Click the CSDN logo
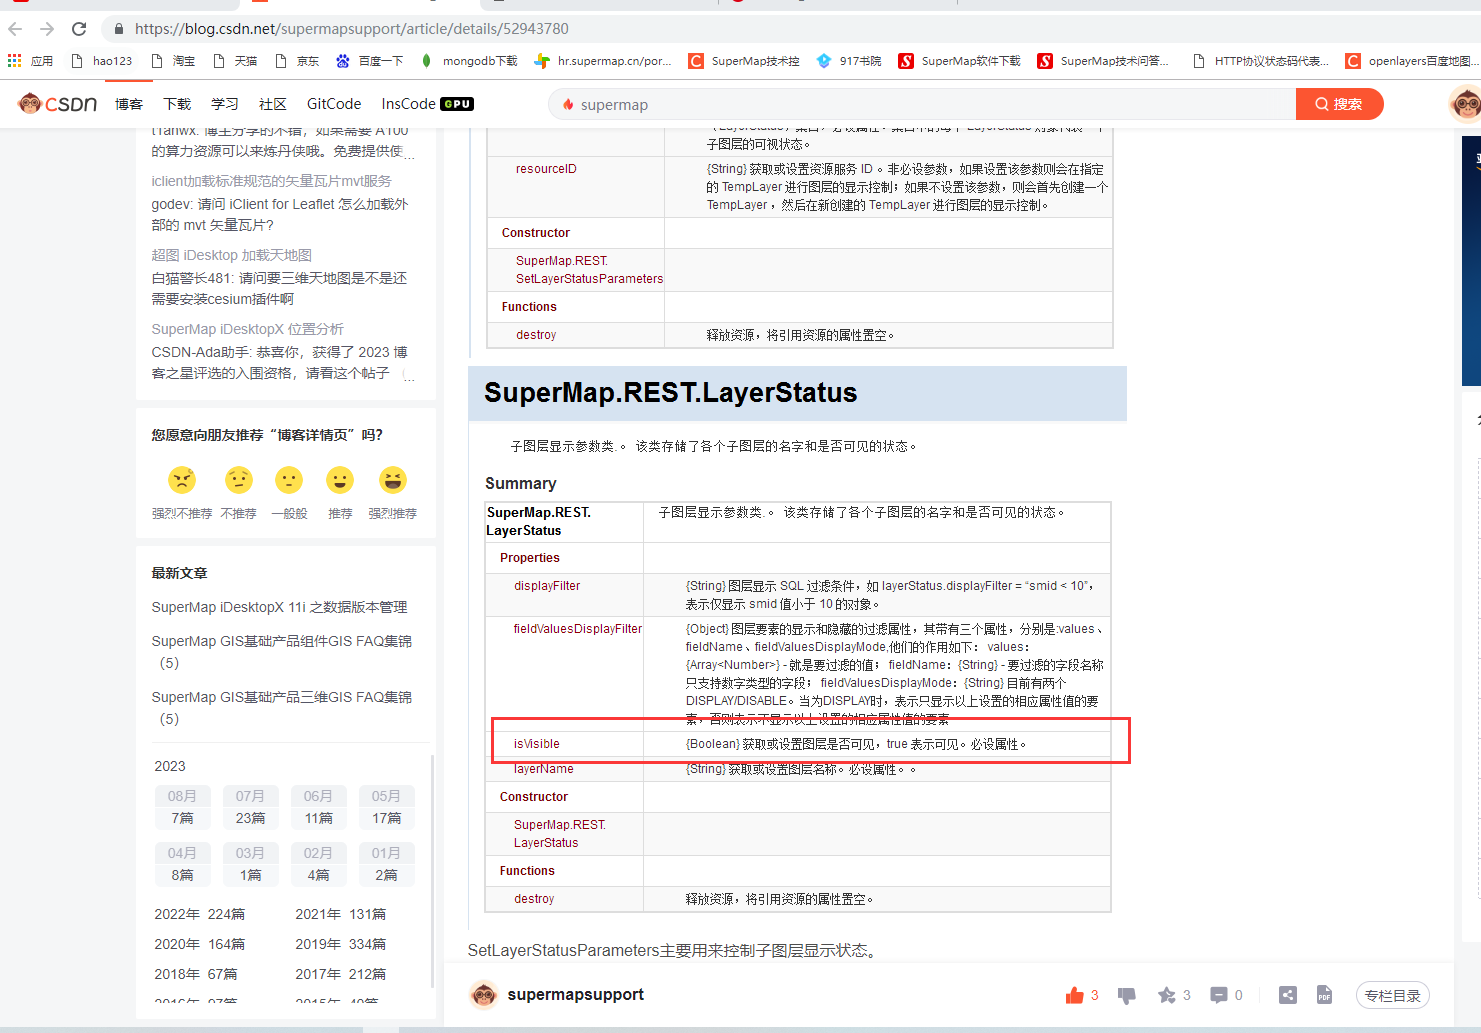The height and width of the screenshot is (1033, 1481). pos(58,104)
